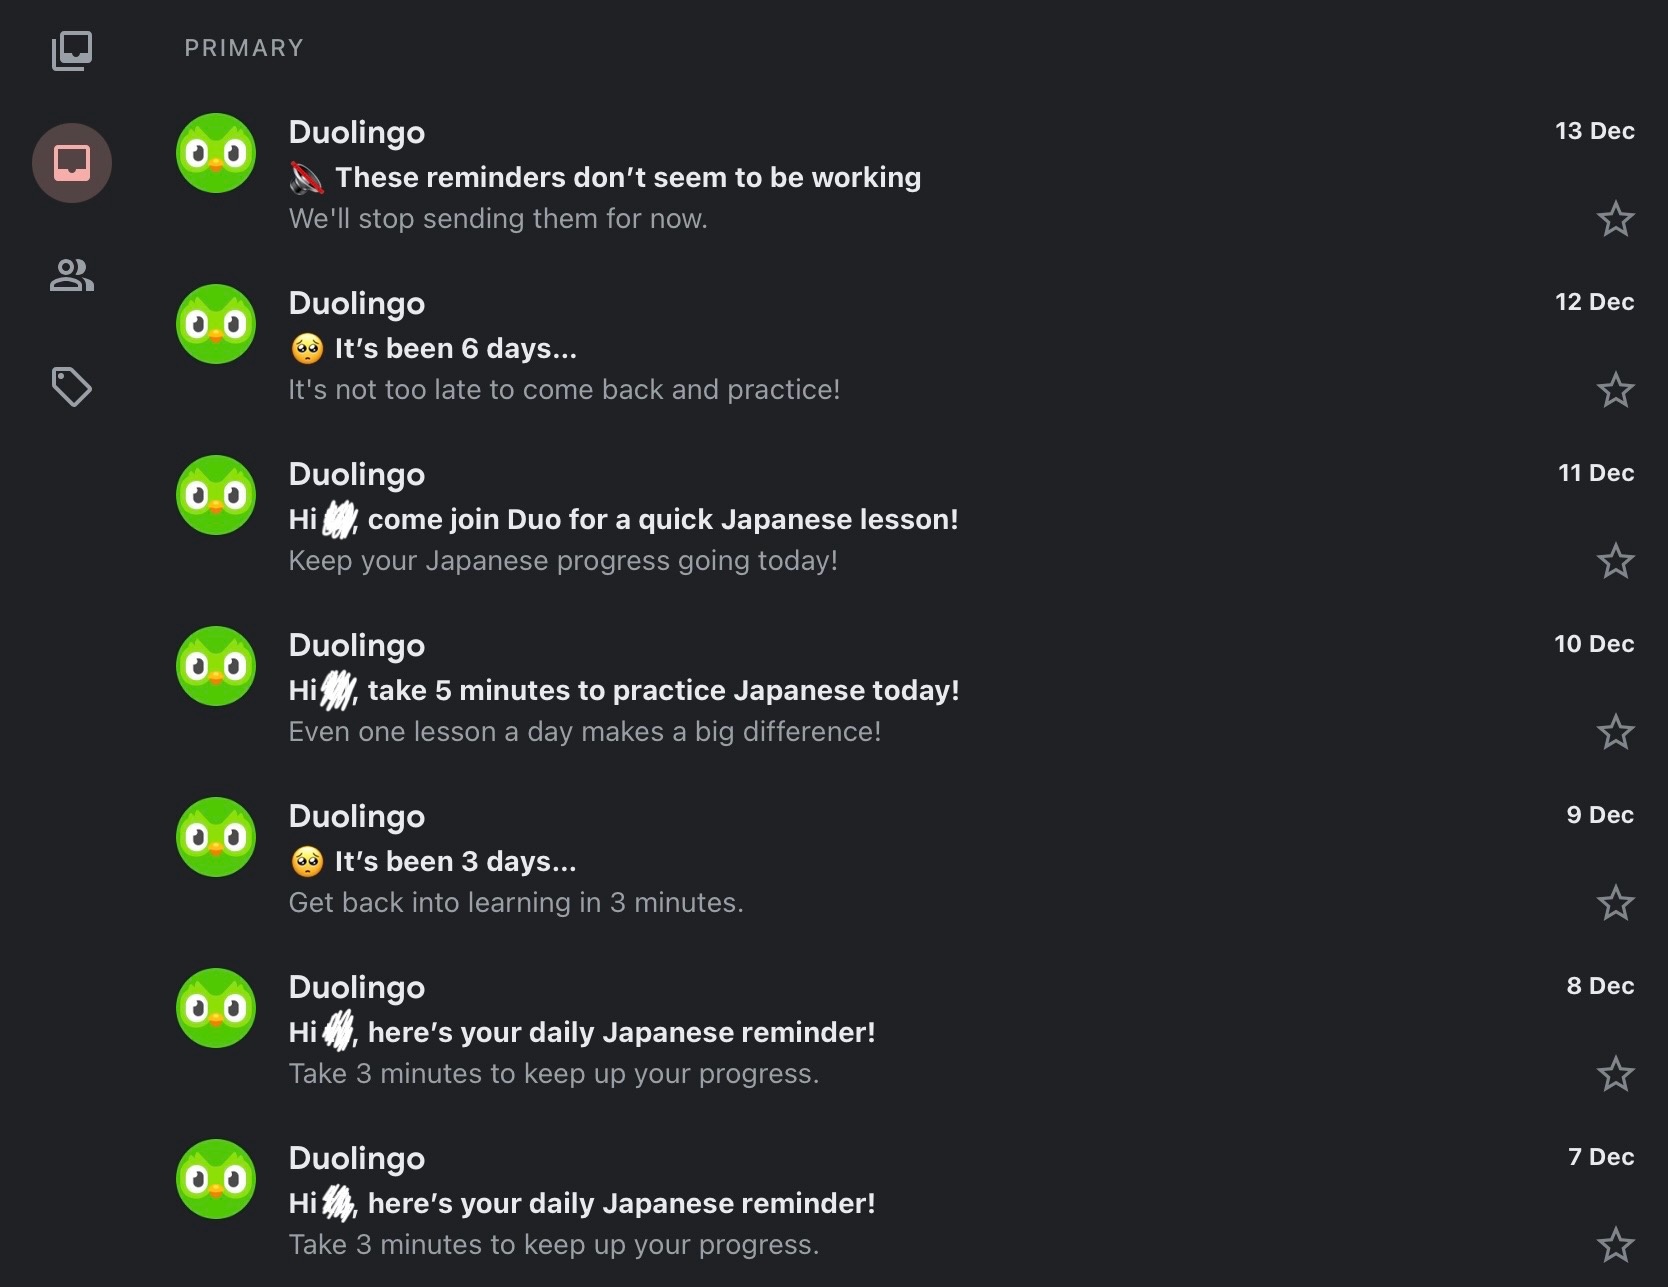Select the Primary inbox icon
This screenshot has width=1668, height=1287.
click(72, 163)
